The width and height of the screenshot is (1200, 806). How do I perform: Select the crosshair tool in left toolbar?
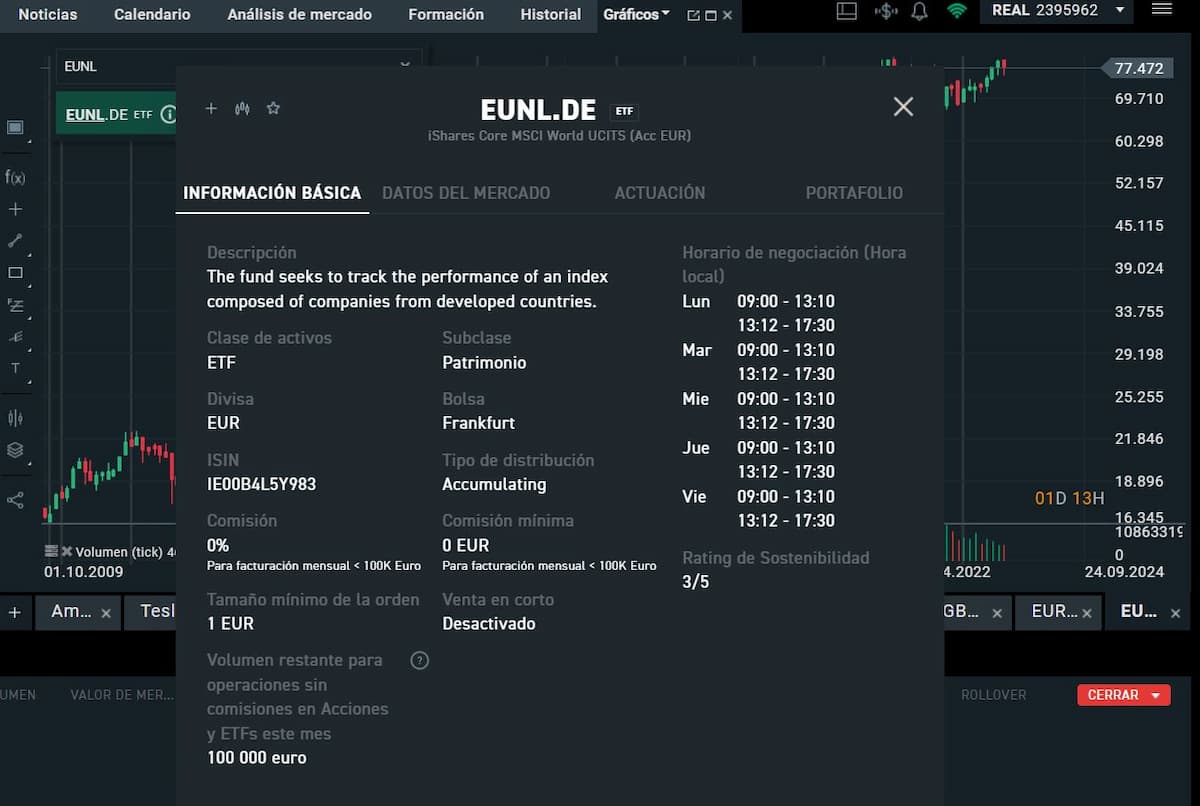coord(15,210)
